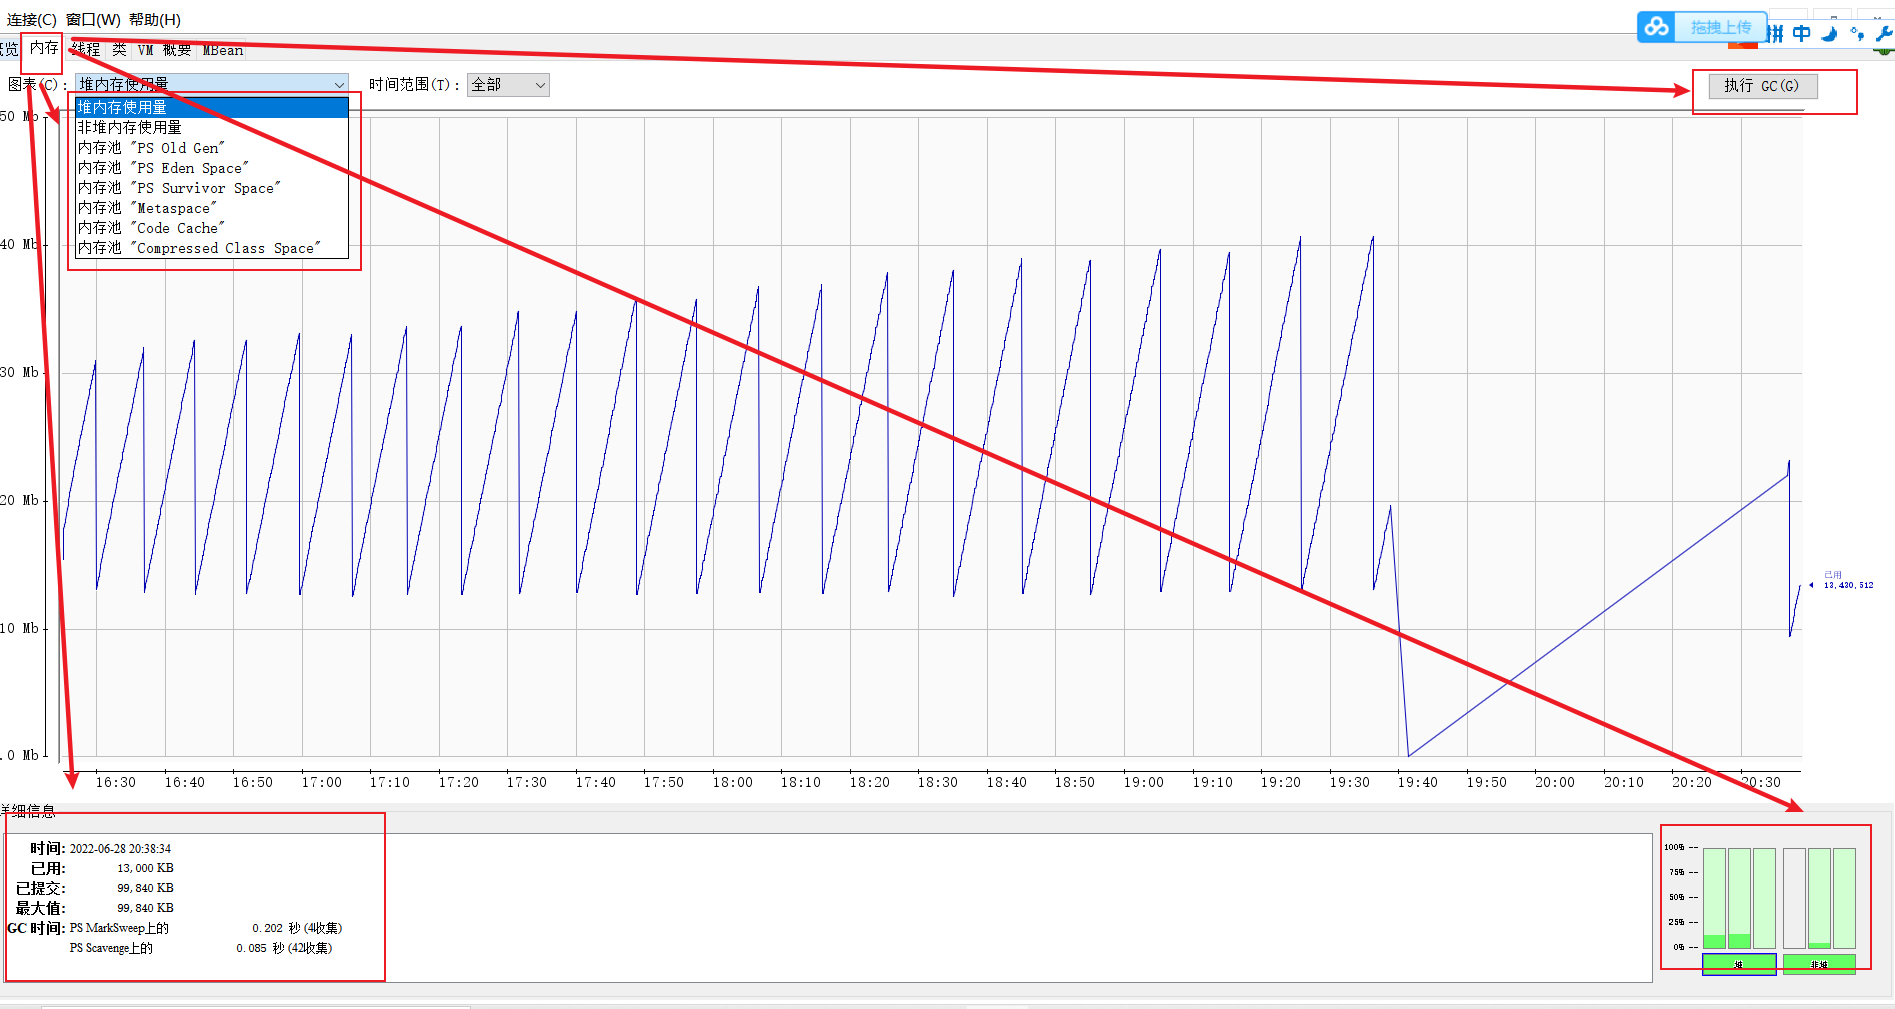1895x1009 pixels.
Task: Choose memory pool "Code Cache"
Action: (x=212, y=228)
